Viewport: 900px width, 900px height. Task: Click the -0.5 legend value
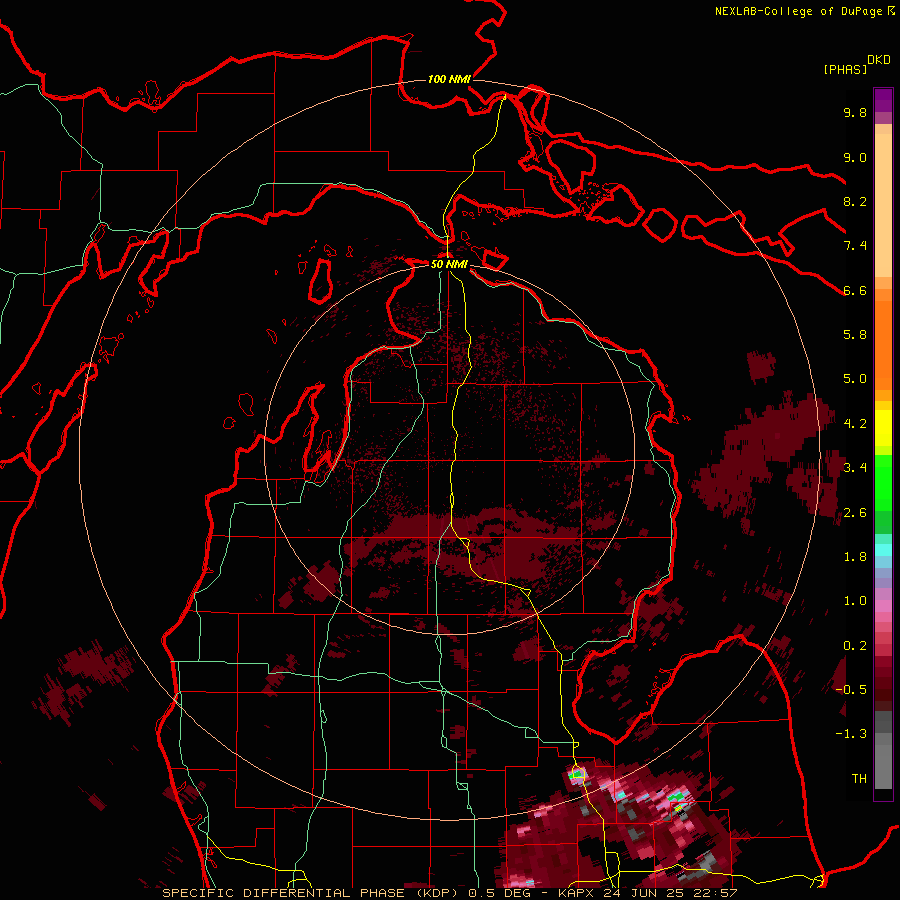851,690
